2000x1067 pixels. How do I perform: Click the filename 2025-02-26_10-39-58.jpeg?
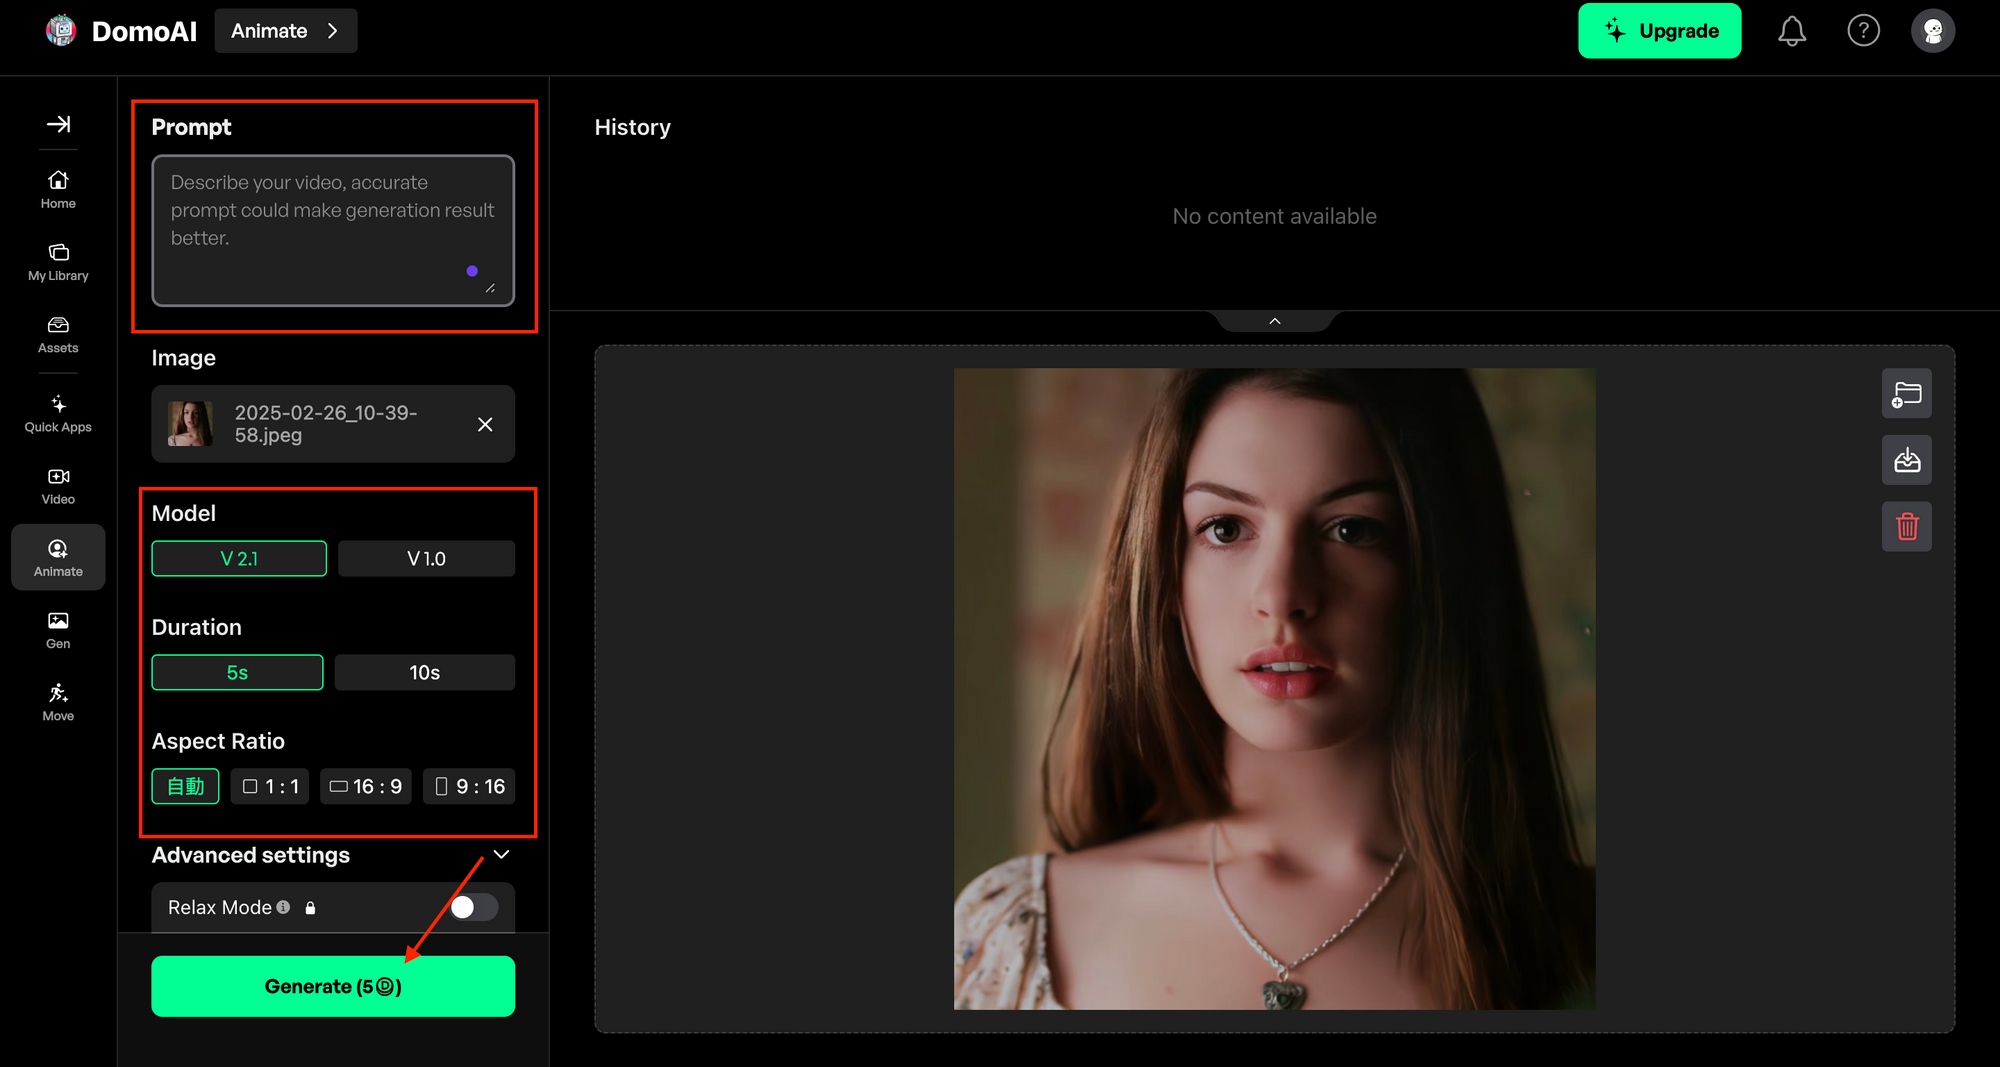click(x=326, y=424)
